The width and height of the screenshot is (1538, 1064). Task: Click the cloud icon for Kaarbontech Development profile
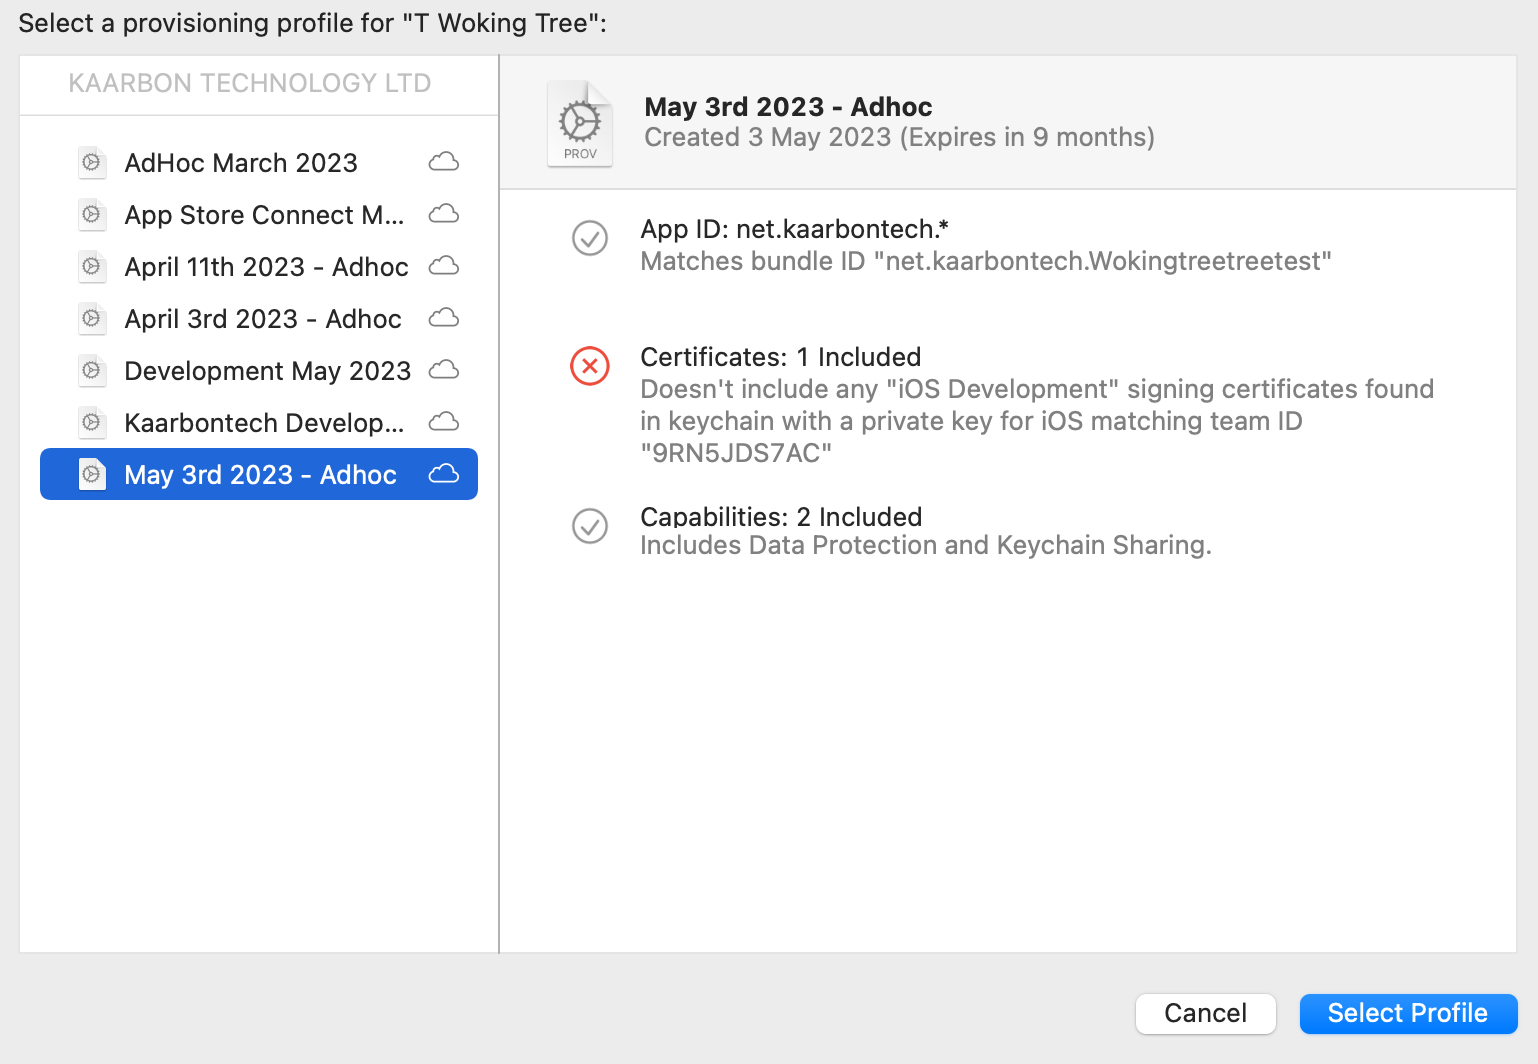(x=443, y=422)
